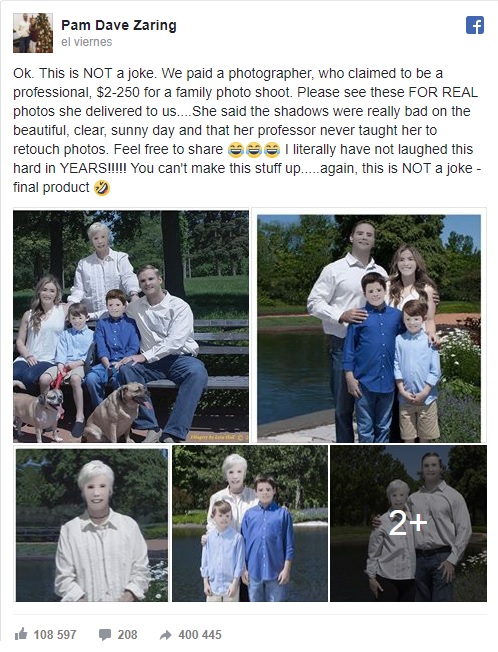Open the 400 445 shares count
The height and width of the screenshot is (652, 498).
pyautogui.click(x=200, y=635)
